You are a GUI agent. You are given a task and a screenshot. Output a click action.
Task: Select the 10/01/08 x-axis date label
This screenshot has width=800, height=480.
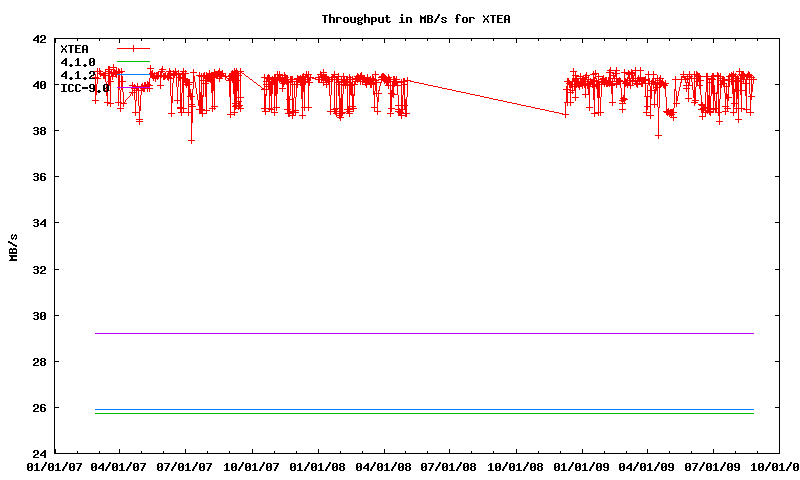pos(516,466)
